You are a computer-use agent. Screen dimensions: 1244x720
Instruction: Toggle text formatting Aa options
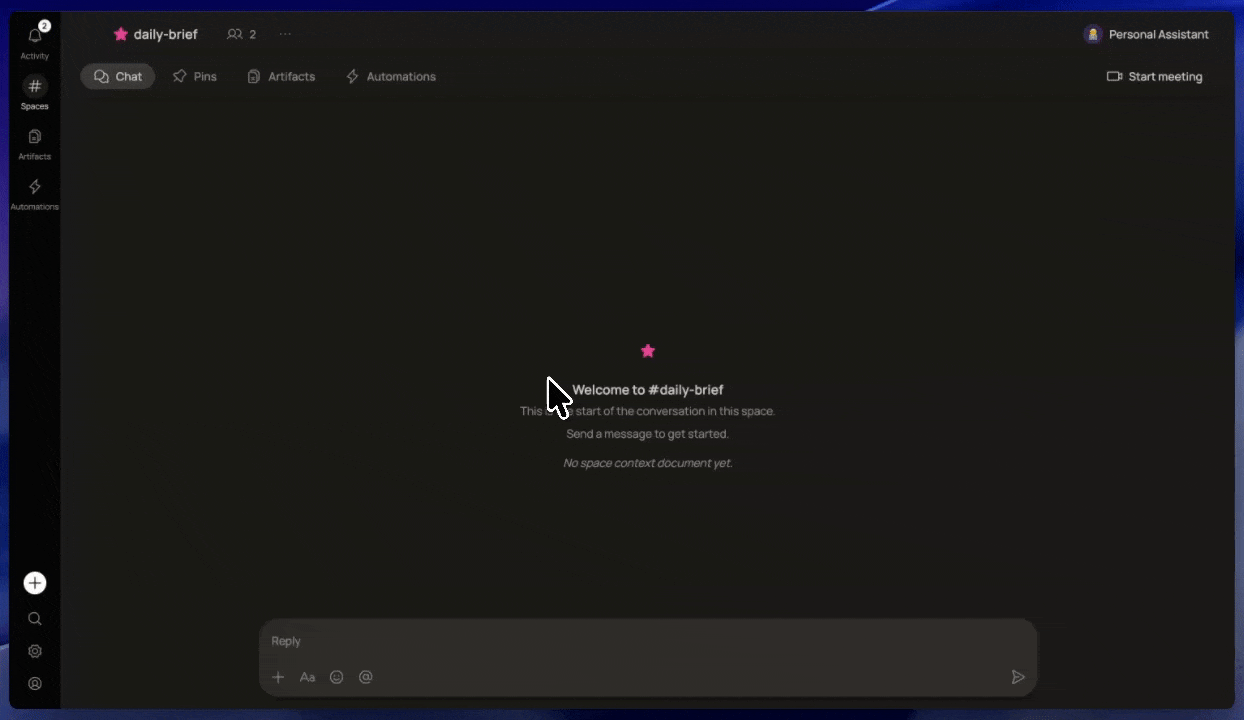(307, 677)
